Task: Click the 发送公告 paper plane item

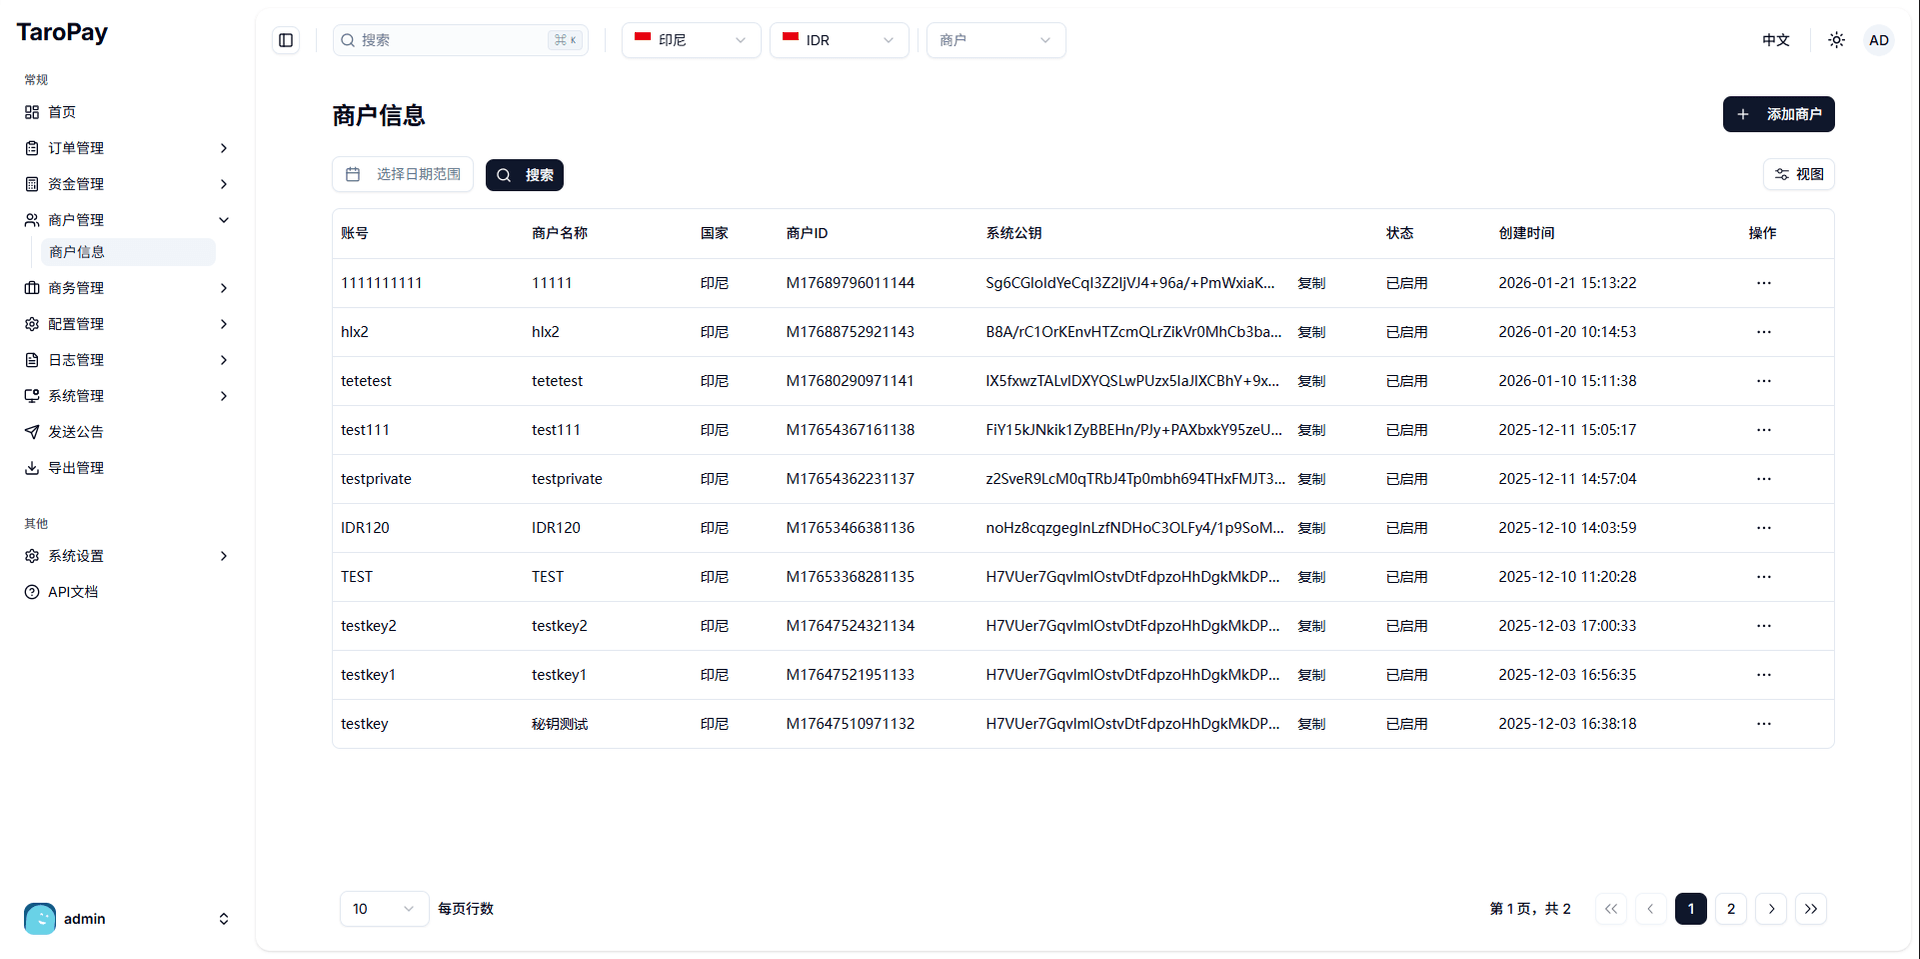Action: point(76,432)
